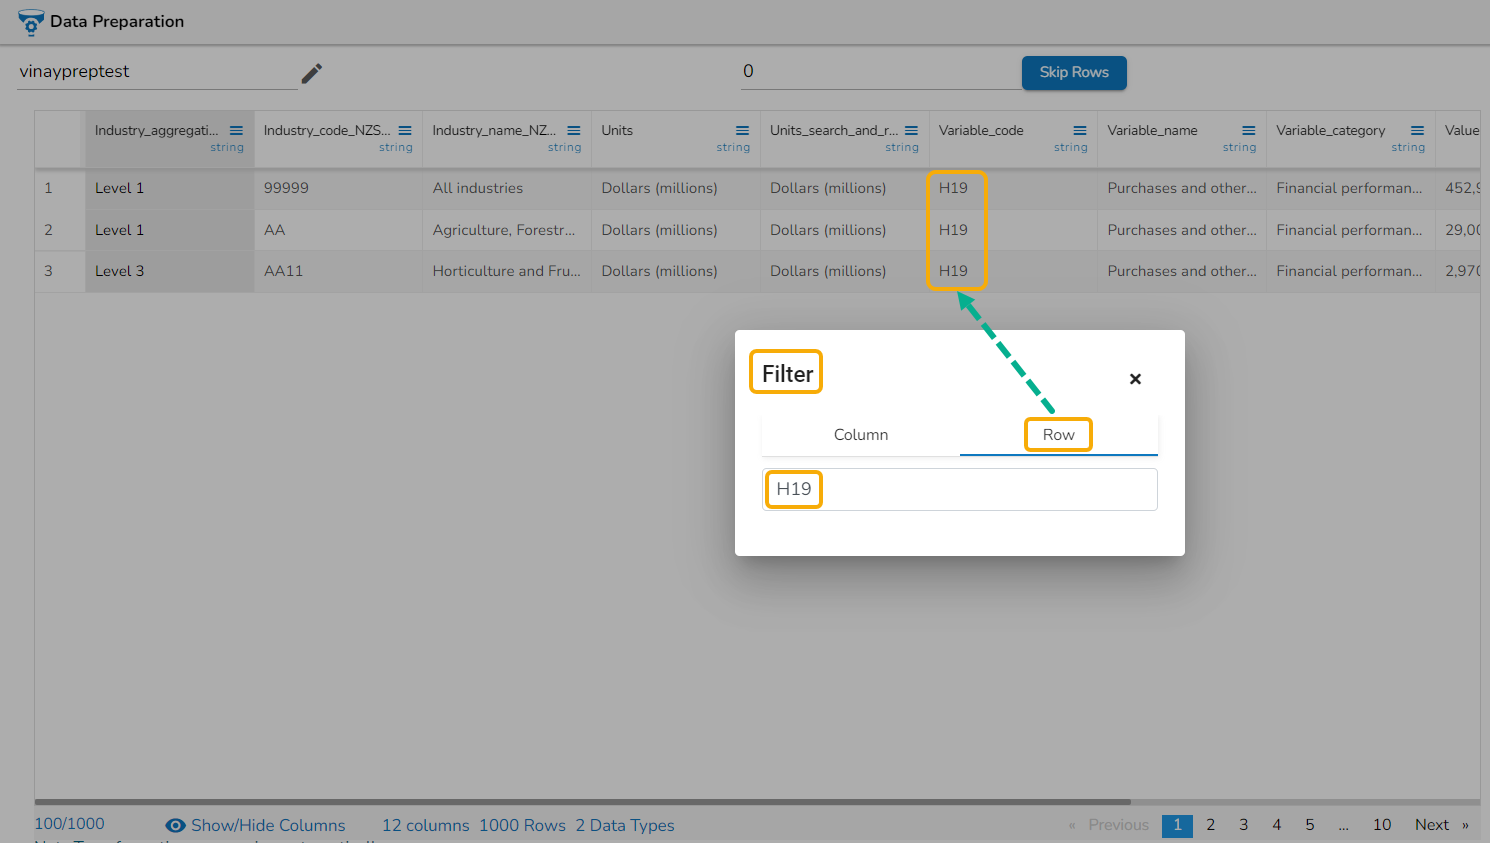Select the AA industry code cell
The height and width of the screenshot is (843, 1490).
click(338, 230)
